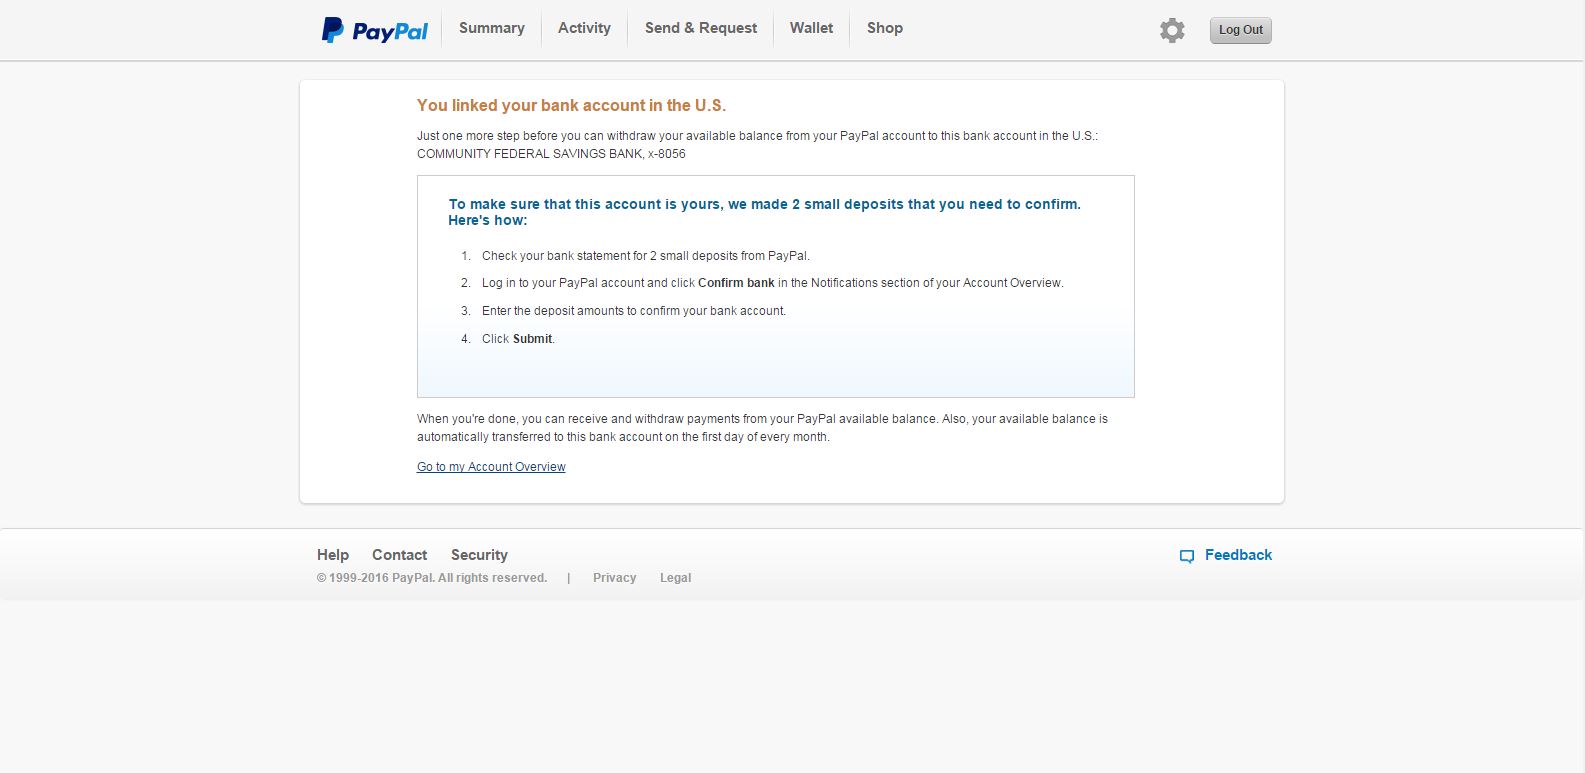Open the Privacy link
Image resolution: width=1585 pixels, height=773 pixels.
click(x=614, y=578)
